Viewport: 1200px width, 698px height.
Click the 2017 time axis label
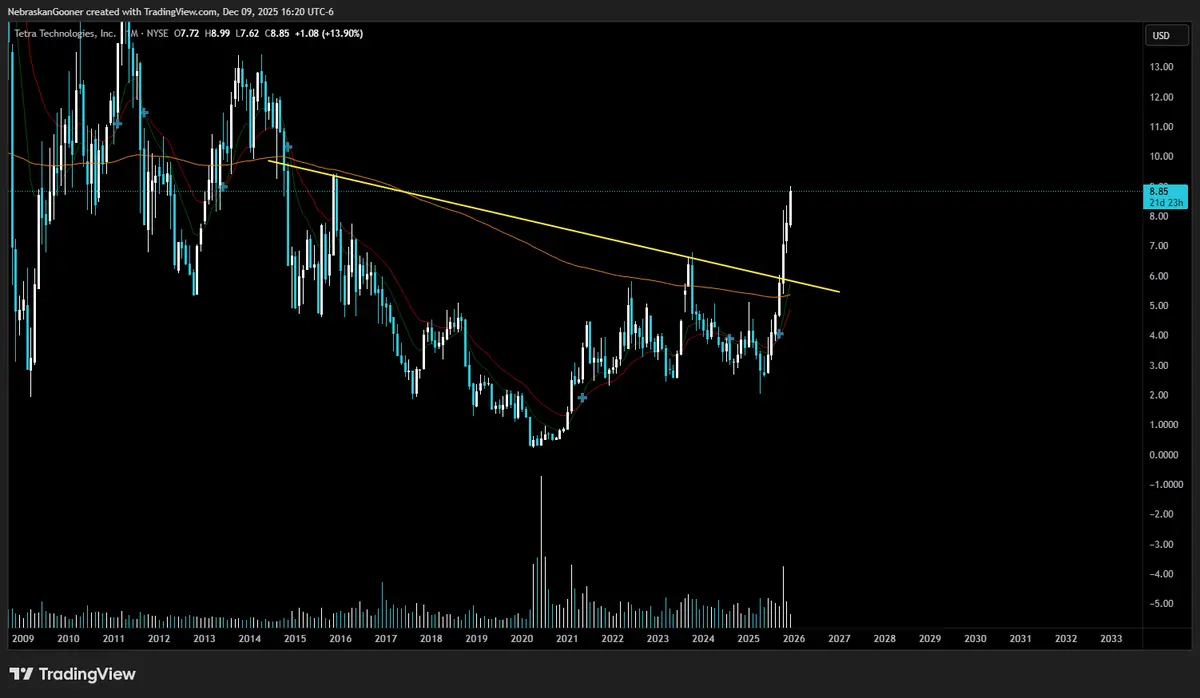[x=385, y=638]
